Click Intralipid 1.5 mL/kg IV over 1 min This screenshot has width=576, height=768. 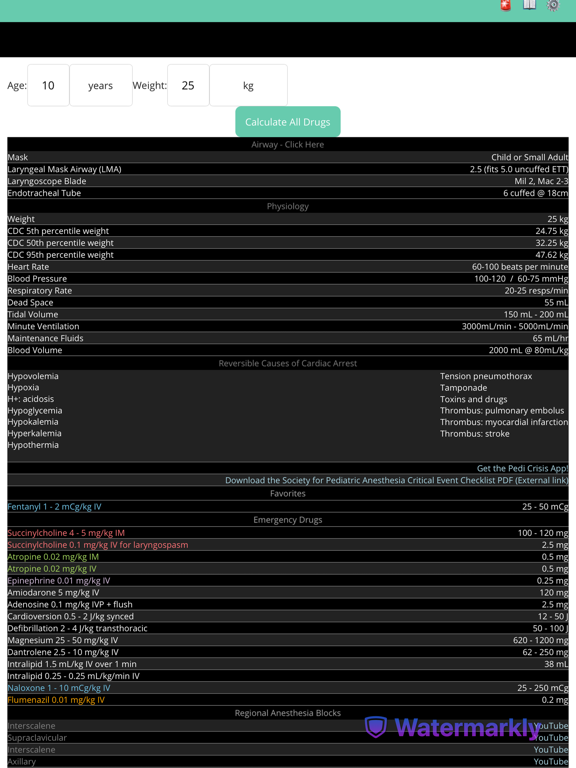click(288, 664)
